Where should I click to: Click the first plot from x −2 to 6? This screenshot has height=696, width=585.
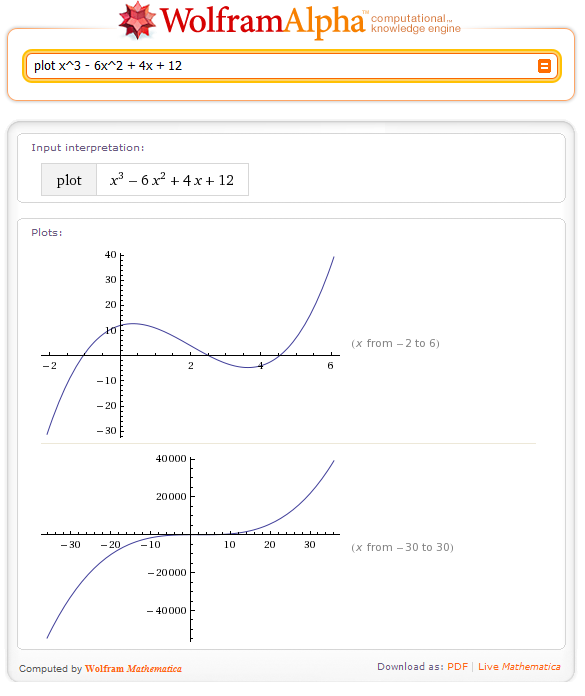(x=190, y=344)
